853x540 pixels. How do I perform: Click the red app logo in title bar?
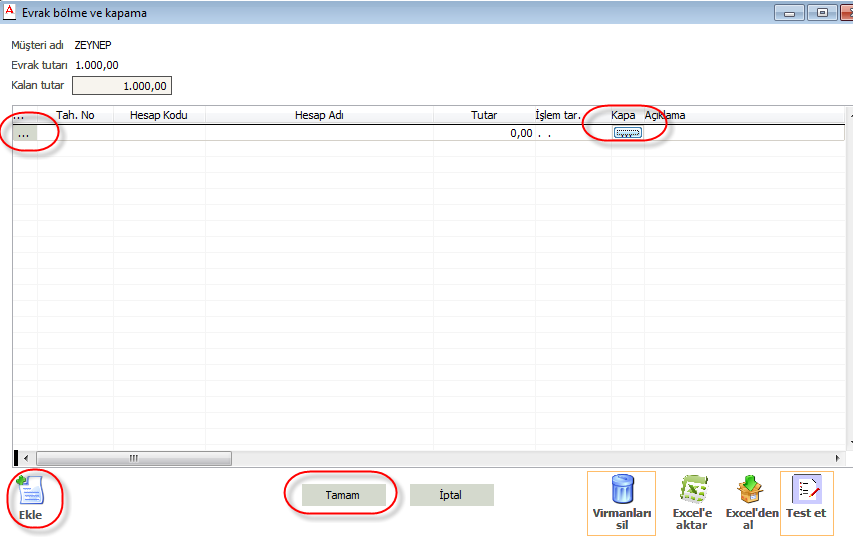(10, 13)
